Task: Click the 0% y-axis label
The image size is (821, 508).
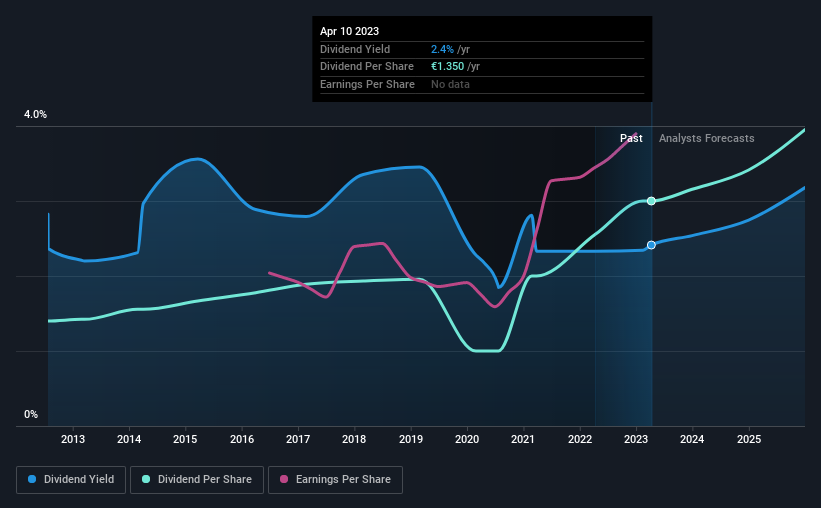Action: [31, 415]
